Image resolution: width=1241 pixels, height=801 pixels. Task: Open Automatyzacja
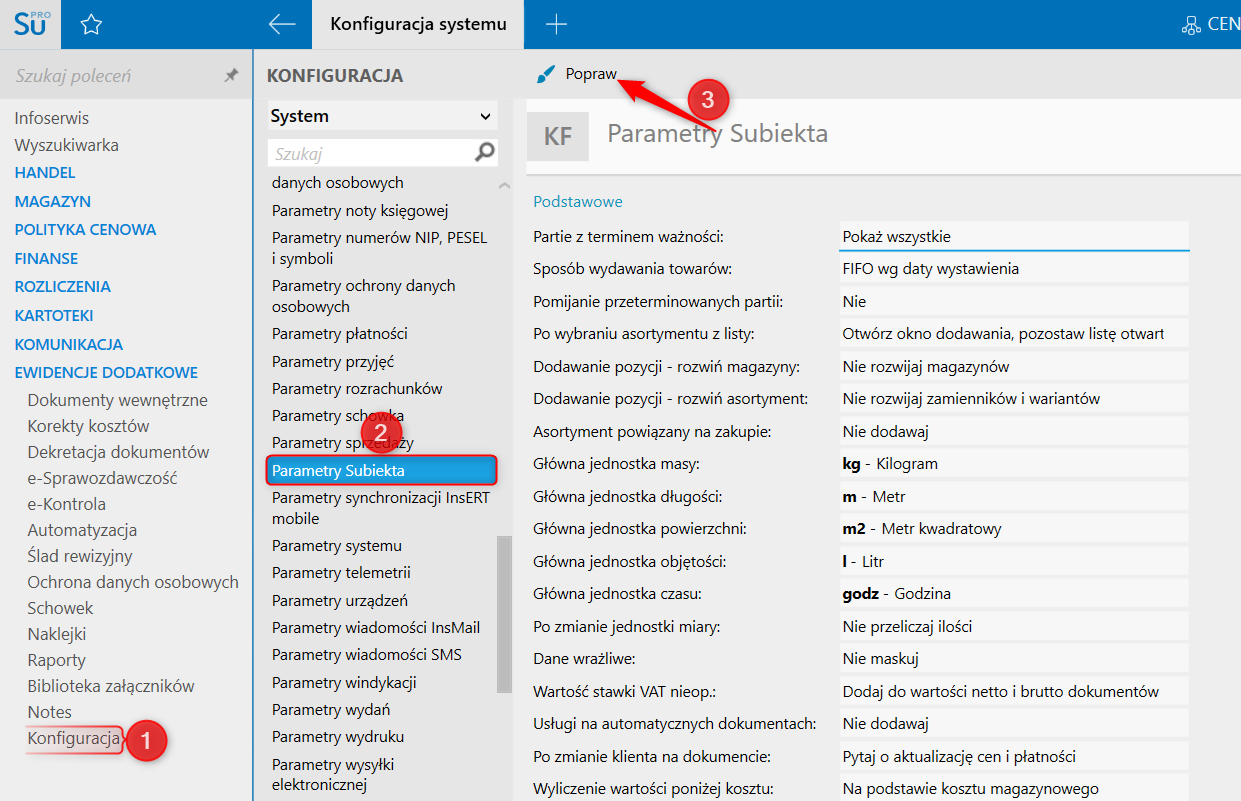[x=82, y=530]
